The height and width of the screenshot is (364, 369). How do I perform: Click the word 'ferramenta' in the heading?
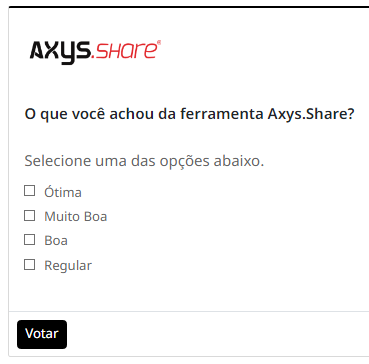(x=222, y=115)
